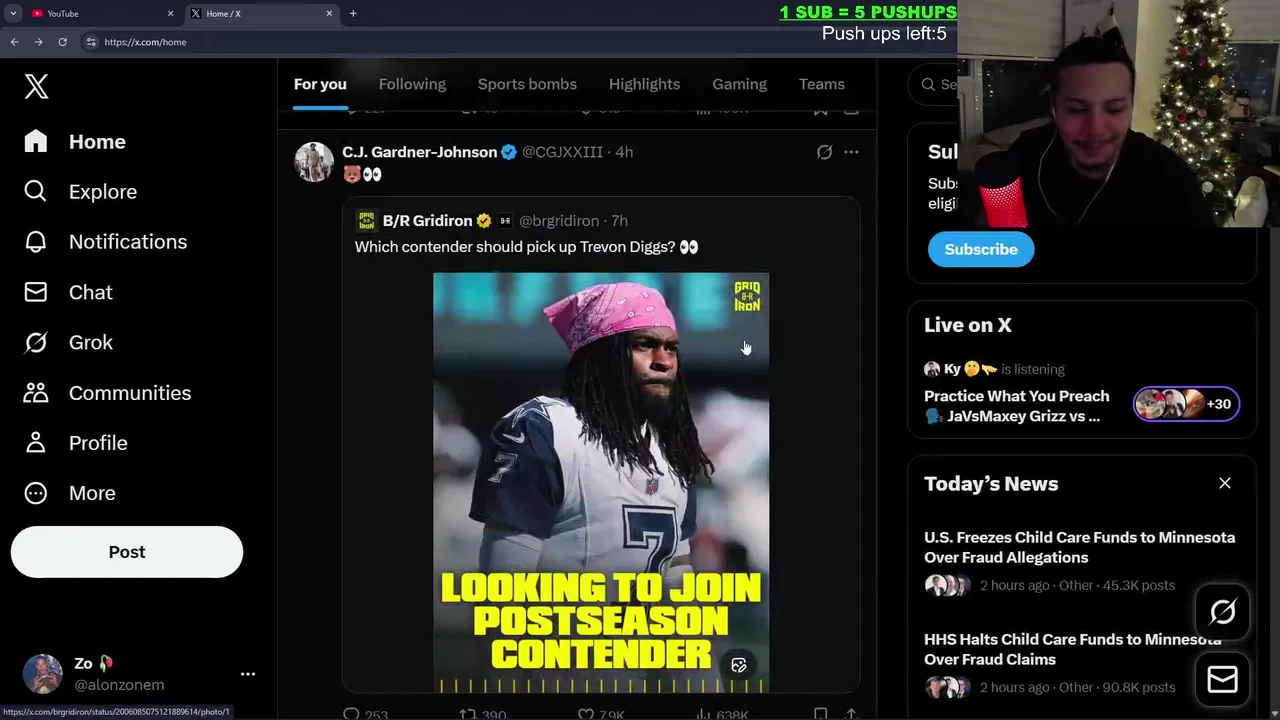Close the Home / X browser tab
The height and width of the screenshot is (720, 1280).
tap(329, 13)
